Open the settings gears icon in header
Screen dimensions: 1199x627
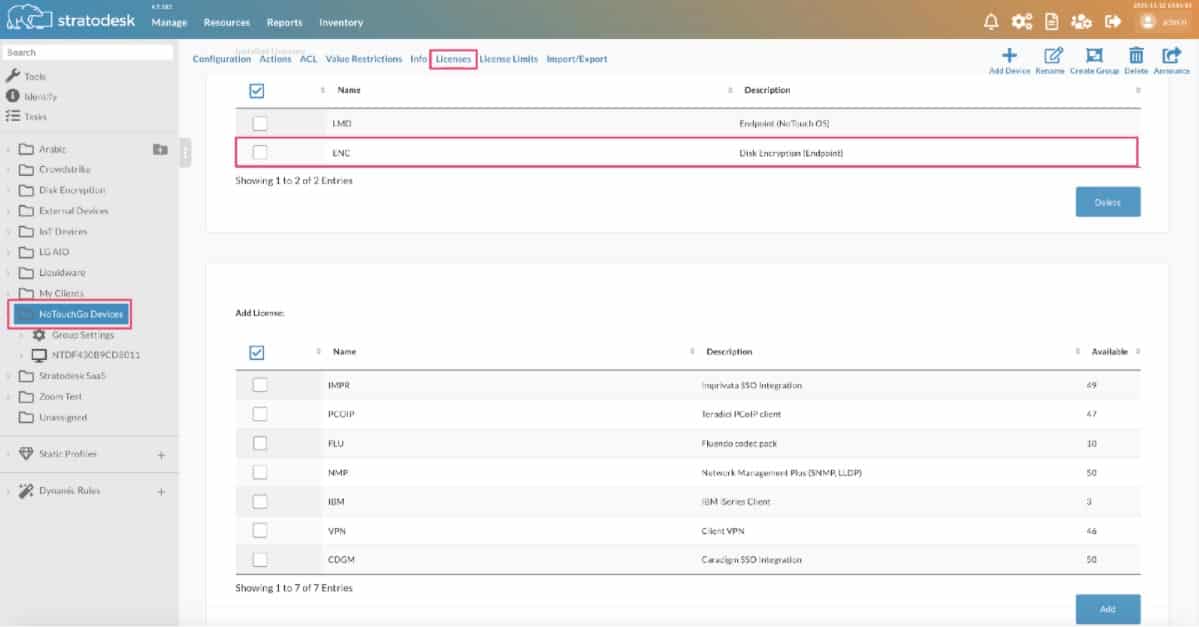[x=1022, y=21]
